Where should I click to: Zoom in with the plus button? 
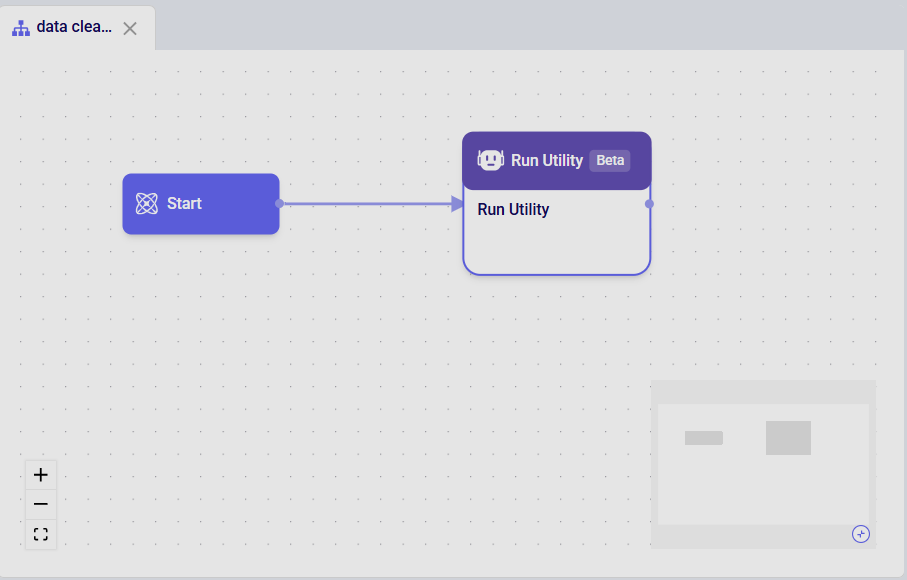click(x=40, y=475)
